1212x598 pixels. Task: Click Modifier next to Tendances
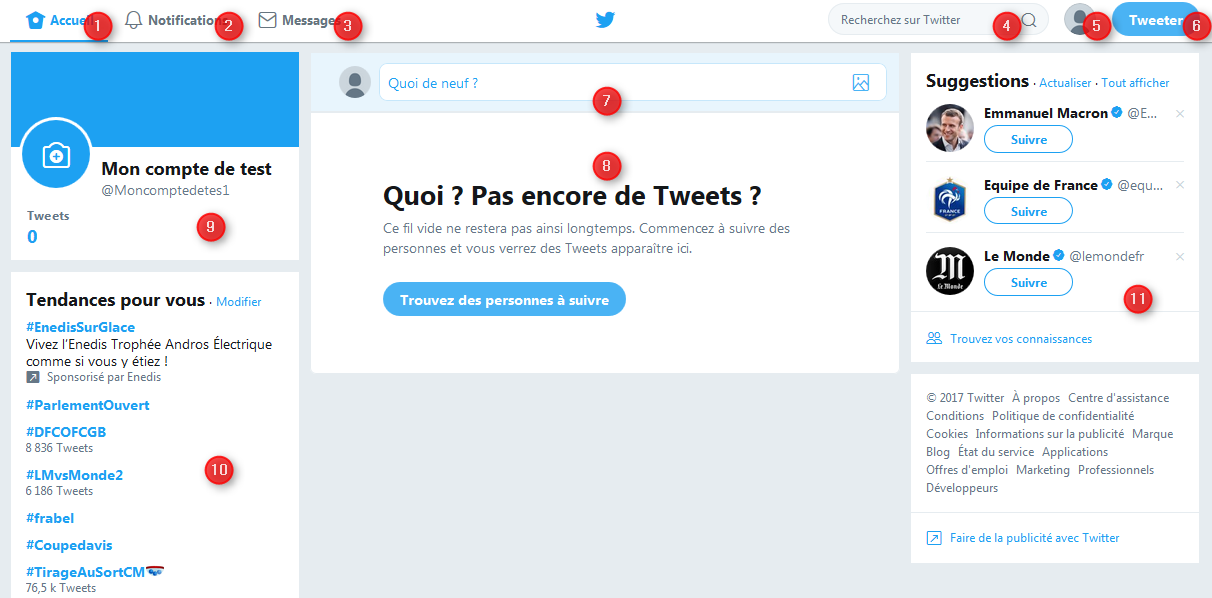pos(239,301)
